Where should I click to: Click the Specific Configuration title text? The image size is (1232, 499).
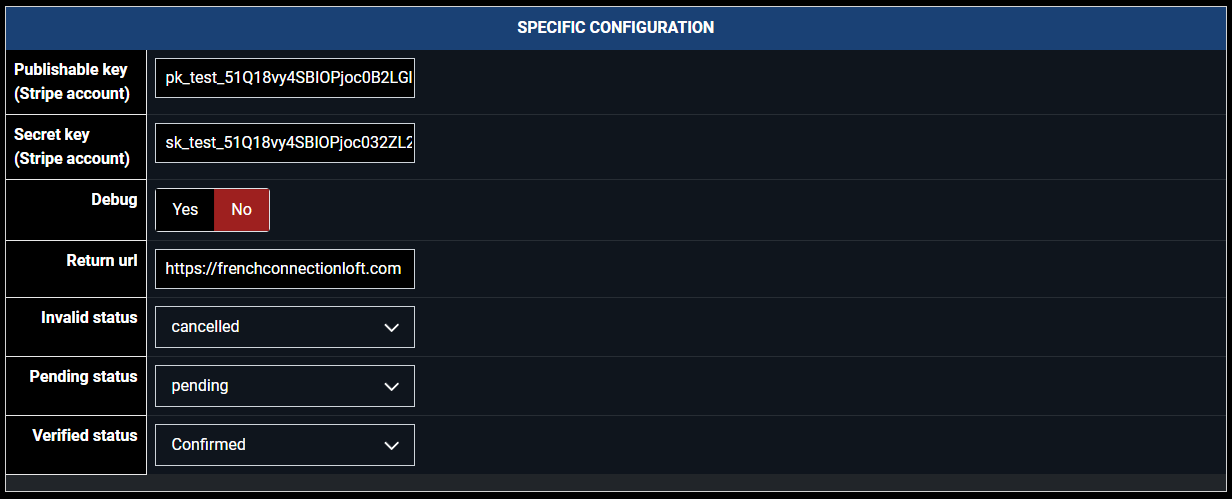(615, 28)
